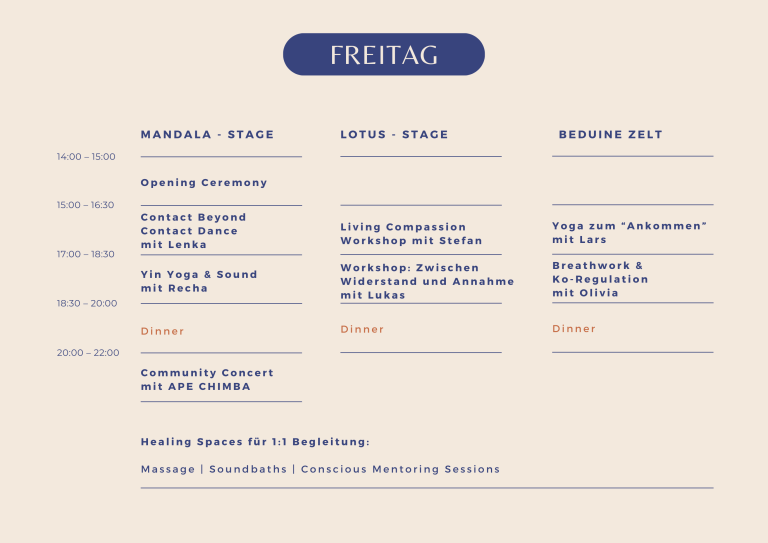
Task: Select the 14:00 – 15:00 time slot
Action: pyautogui.click(x=86, y=157)
